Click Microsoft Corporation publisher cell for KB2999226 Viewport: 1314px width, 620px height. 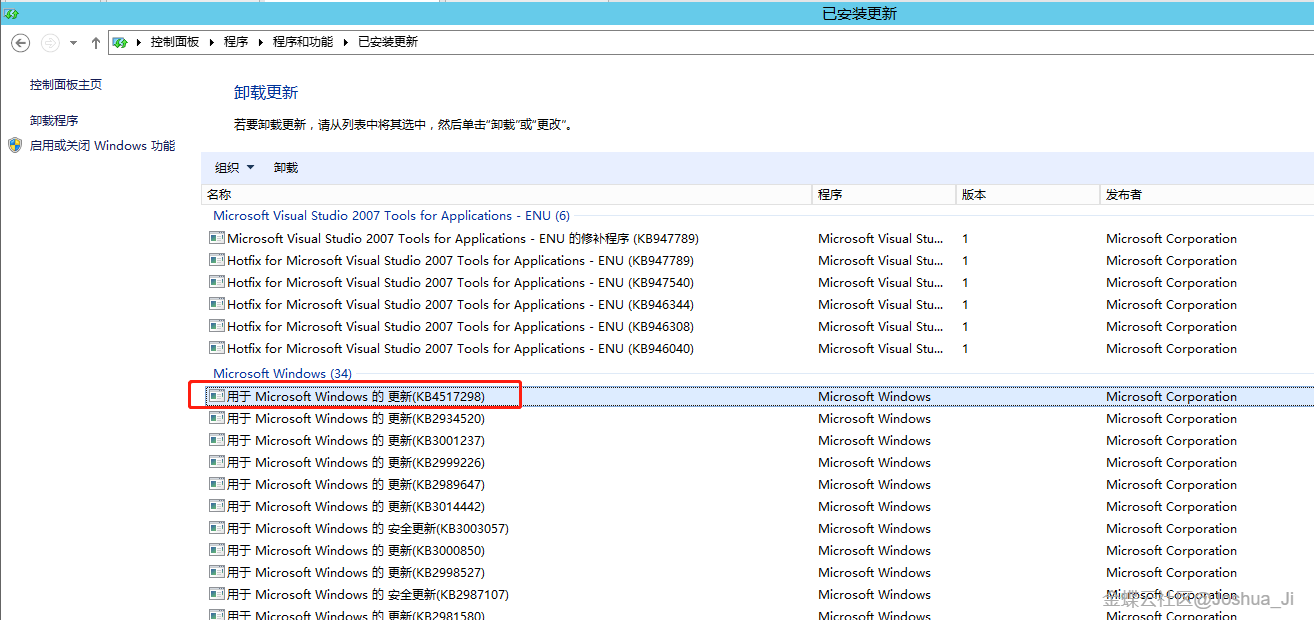coord(1171,463)
